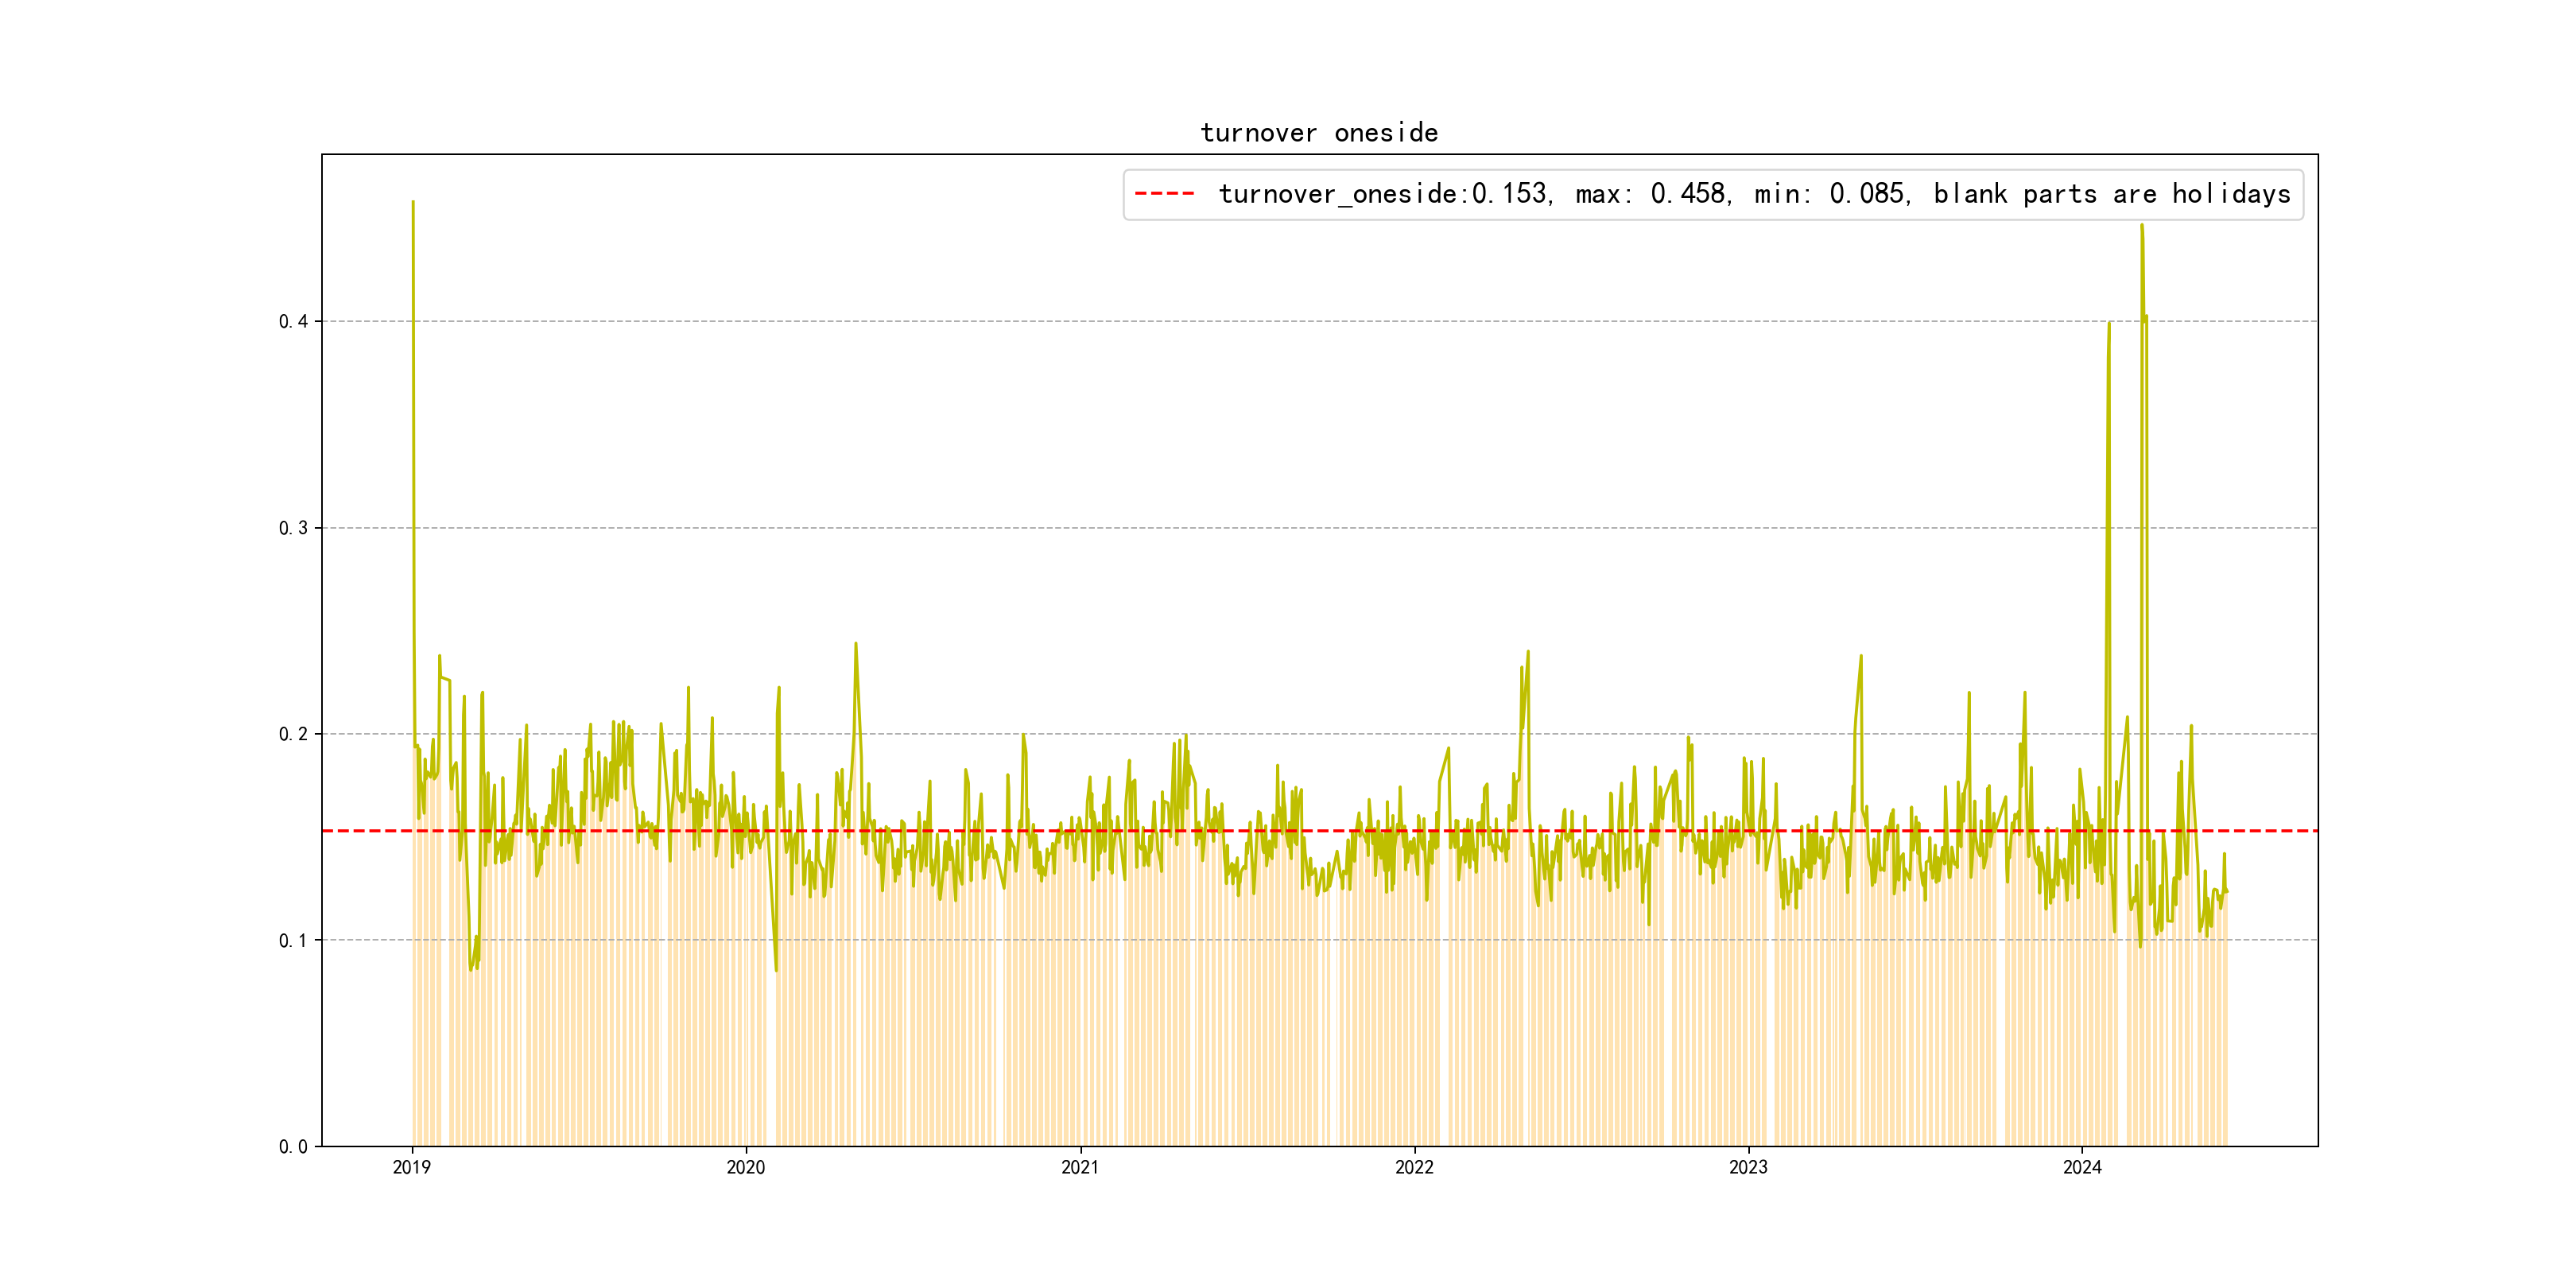The image size is (2576, 1288).
Task: Click the 'min: 0.085' text in legend
Action: [1830, 194]
